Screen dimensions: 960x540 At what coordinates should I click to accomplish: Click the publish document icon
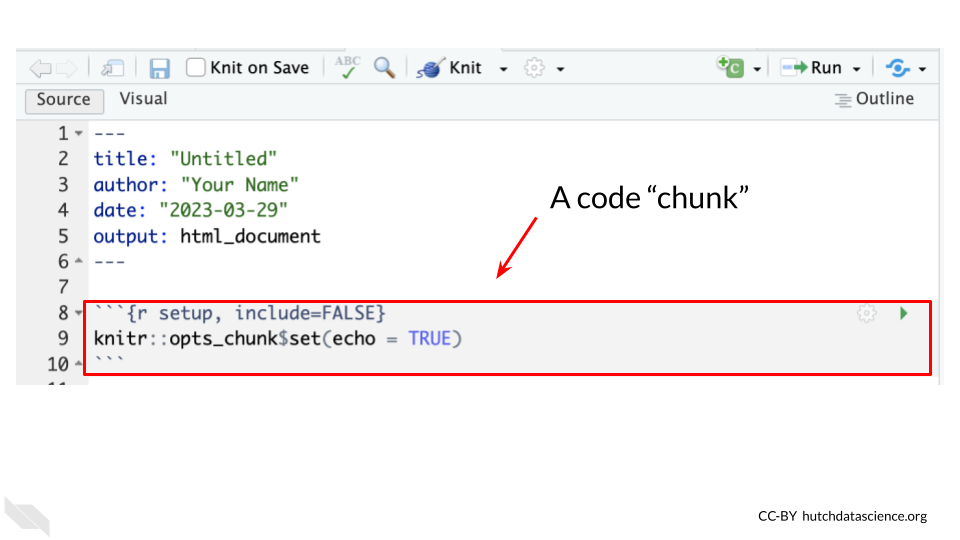898,68
